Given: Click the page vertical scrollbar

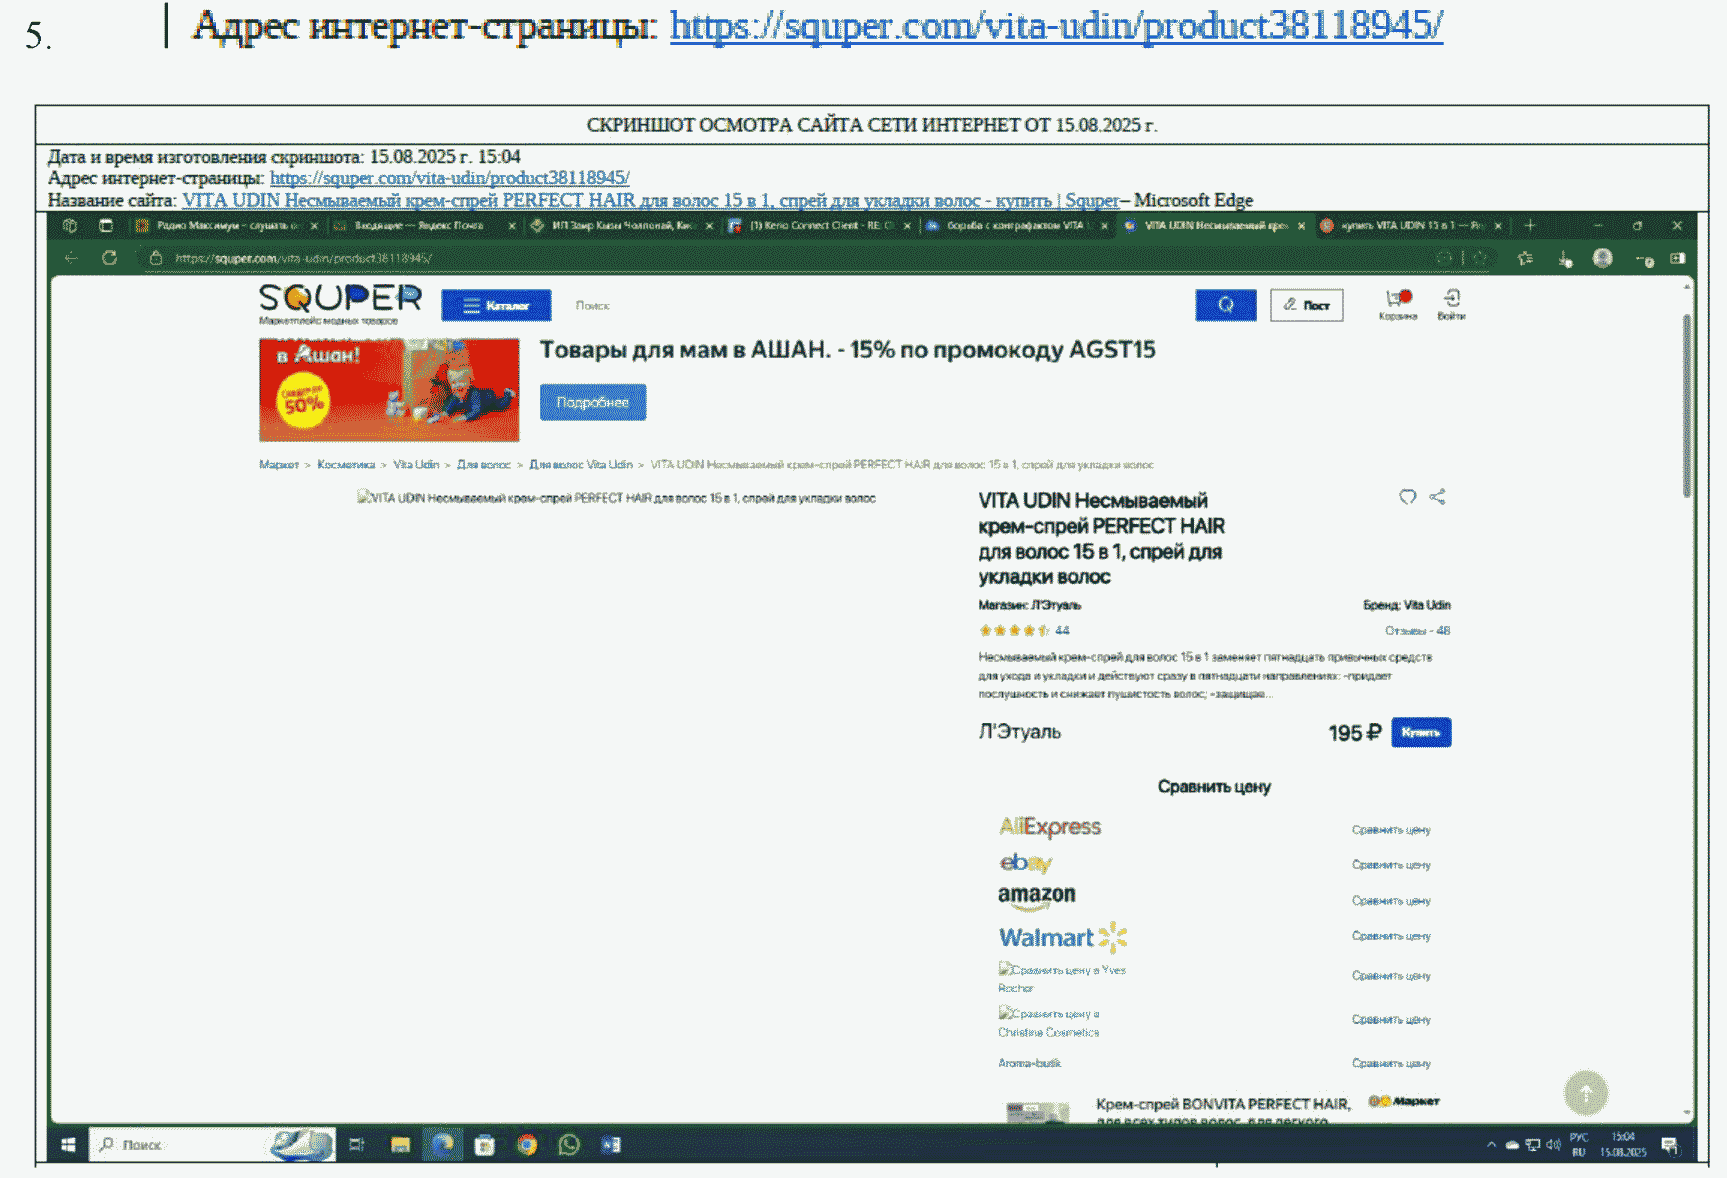Looking at the screenshot, I should click(1687, 405).
